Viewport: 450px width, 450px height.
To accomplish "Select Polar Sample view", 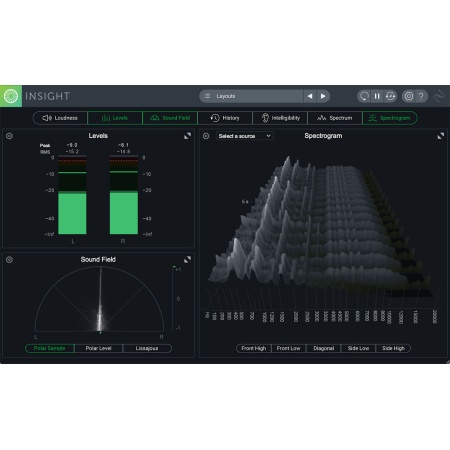I will pos(50,348).
